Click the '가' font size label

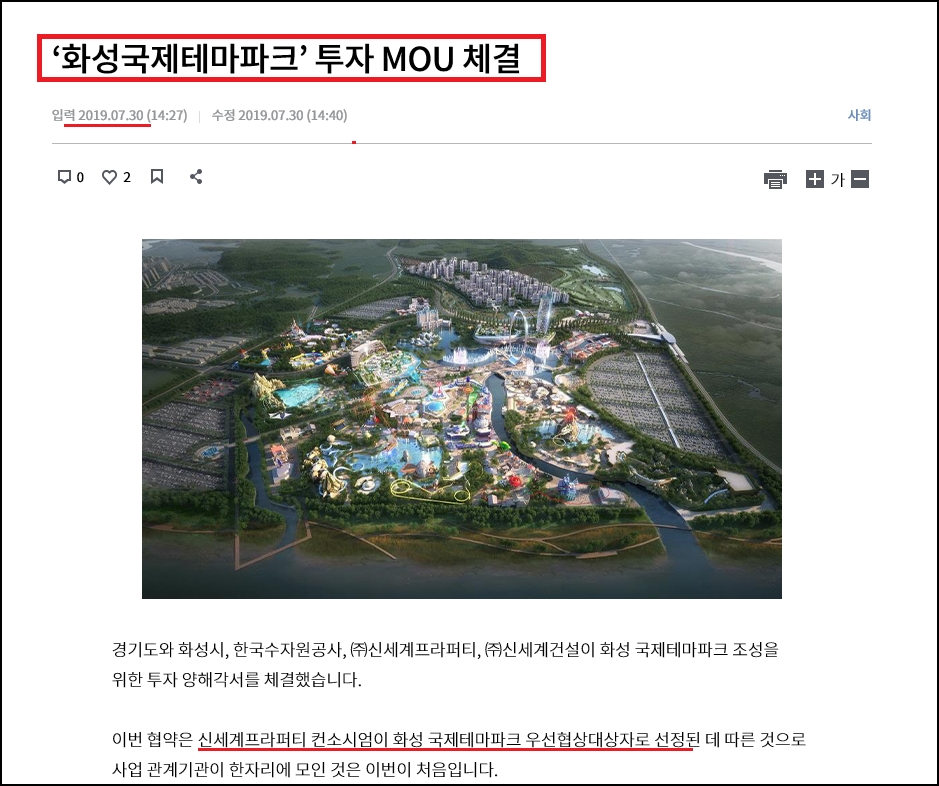(x=838, y=179)
